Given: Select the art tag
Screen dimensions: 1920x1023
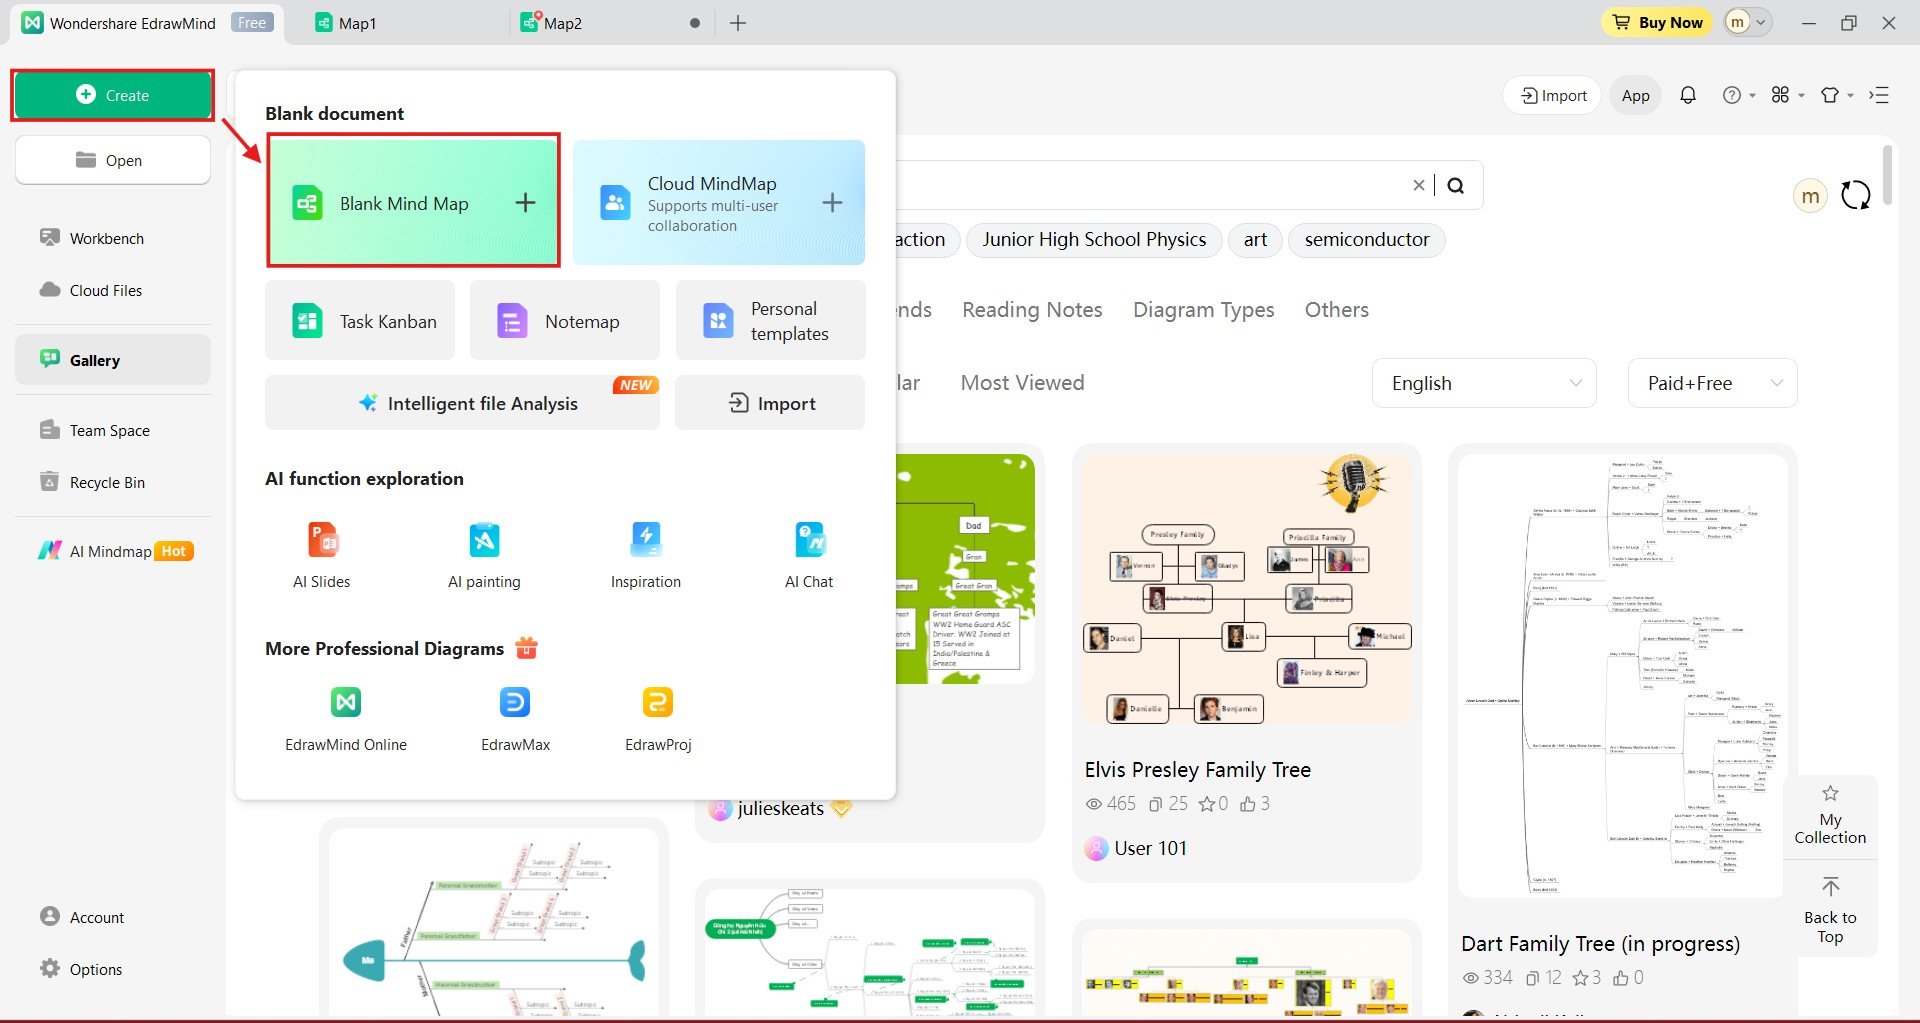Looking at the screenshot, I should (1255, 239).
